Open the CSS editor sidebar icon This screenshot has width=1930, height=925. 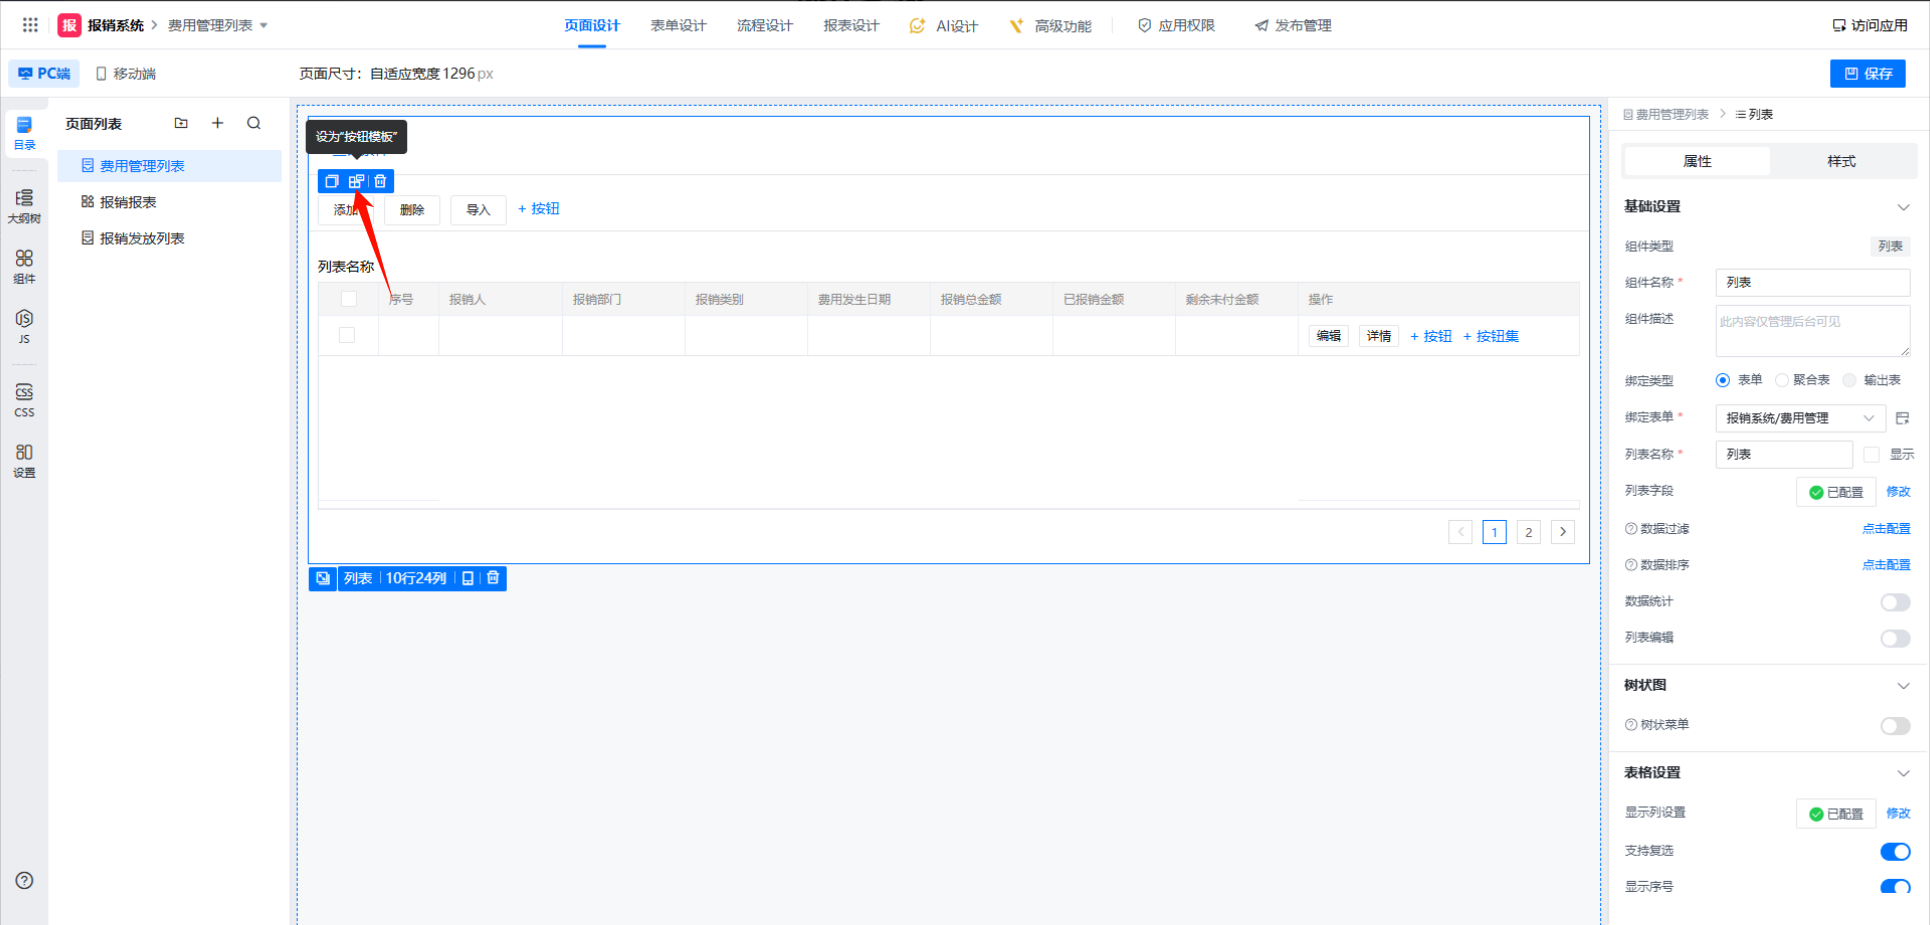(x=24, y=400)
